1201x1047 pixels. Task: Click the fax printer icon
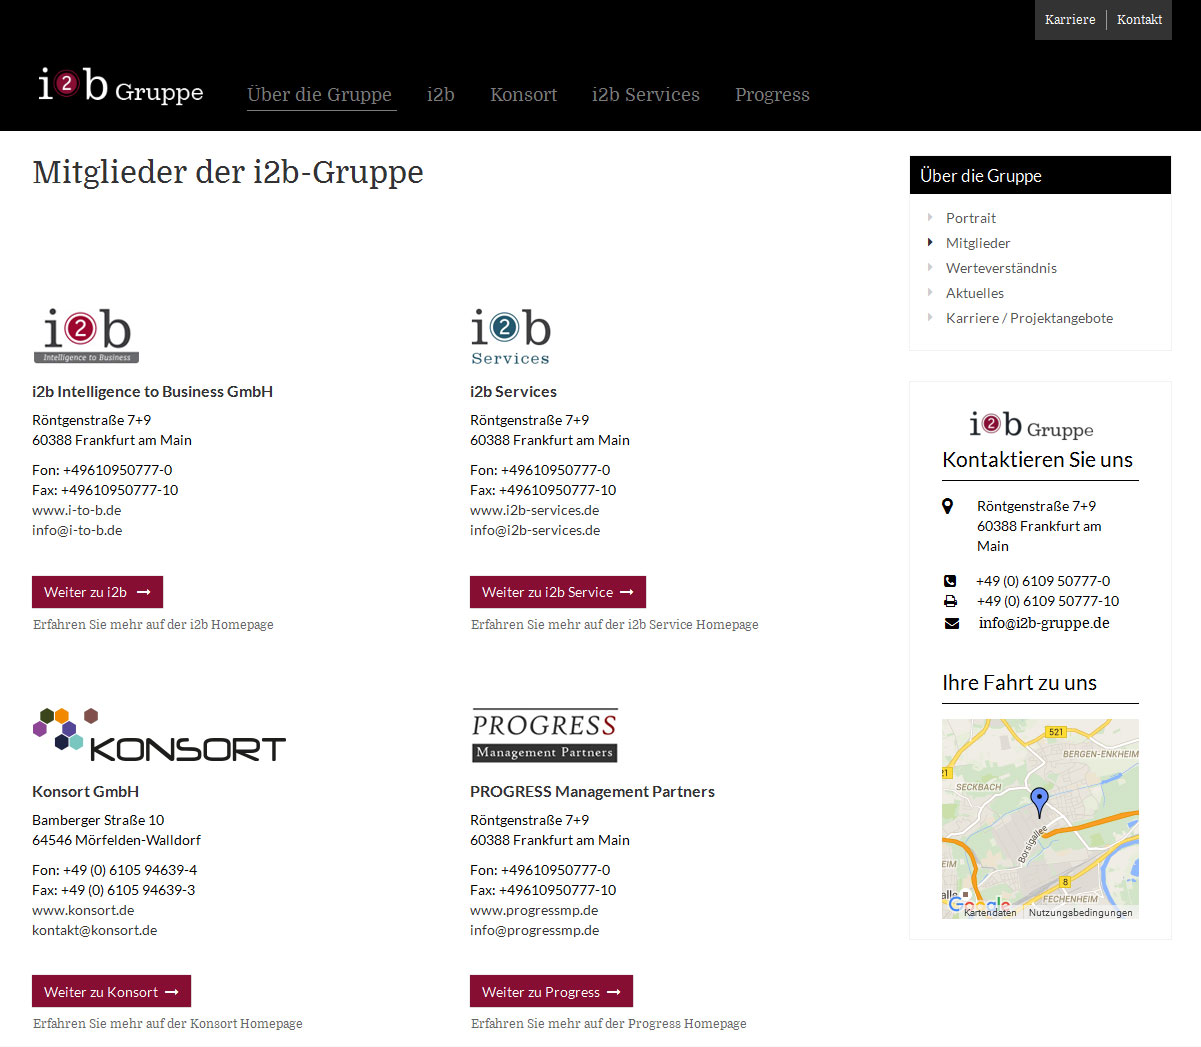click(x=950, y=601)
